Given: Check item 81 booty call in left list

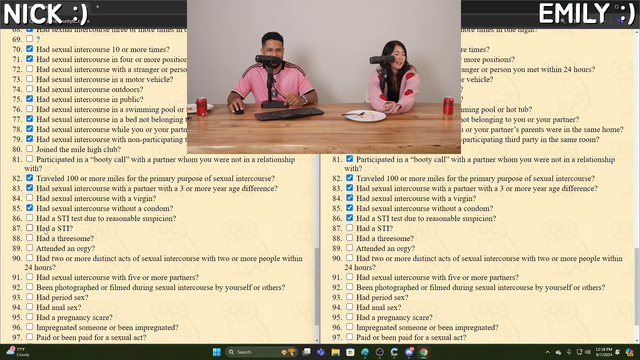Looking at the screenshot, I should [29, 159].
